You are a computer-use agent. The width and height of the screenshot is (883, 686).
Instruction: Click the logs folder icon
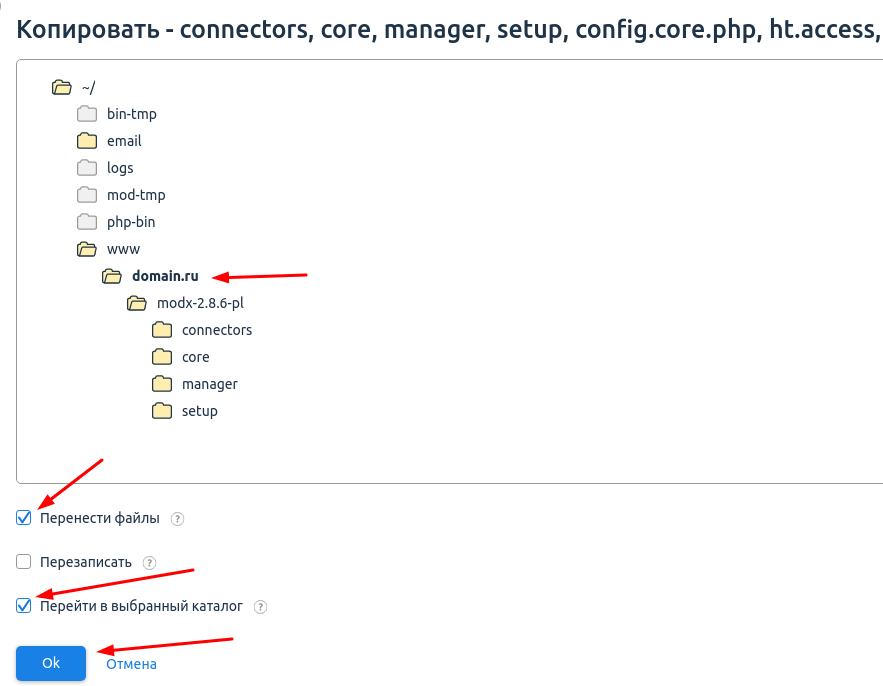click(x=87, y=168)
